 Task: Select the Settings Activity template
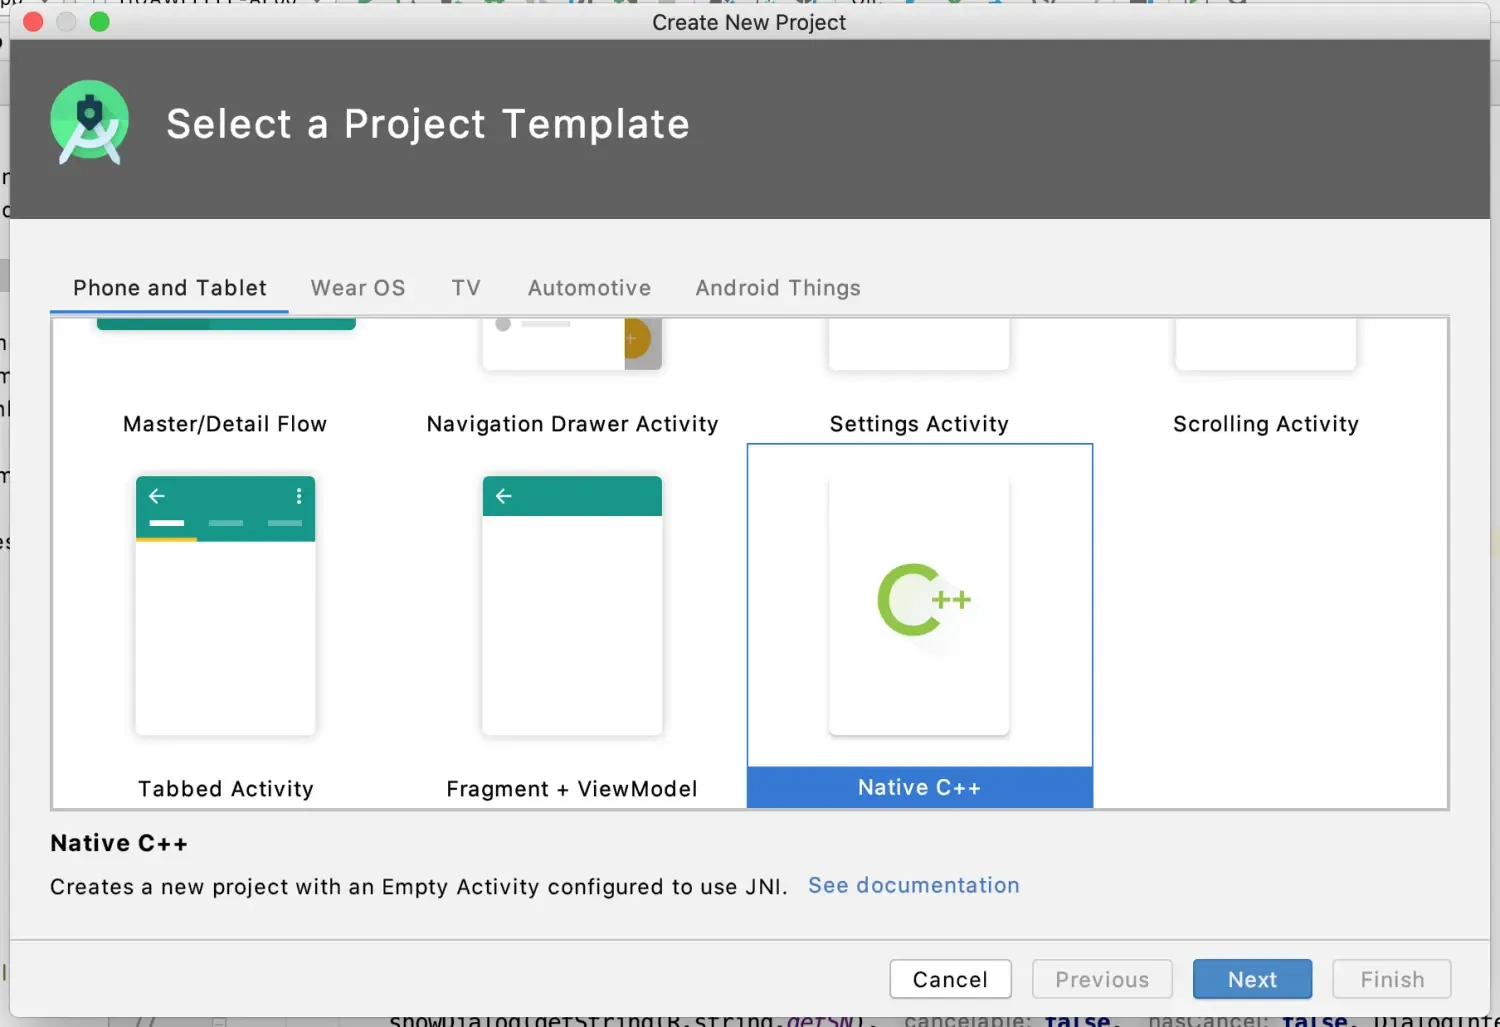(919, 424)
